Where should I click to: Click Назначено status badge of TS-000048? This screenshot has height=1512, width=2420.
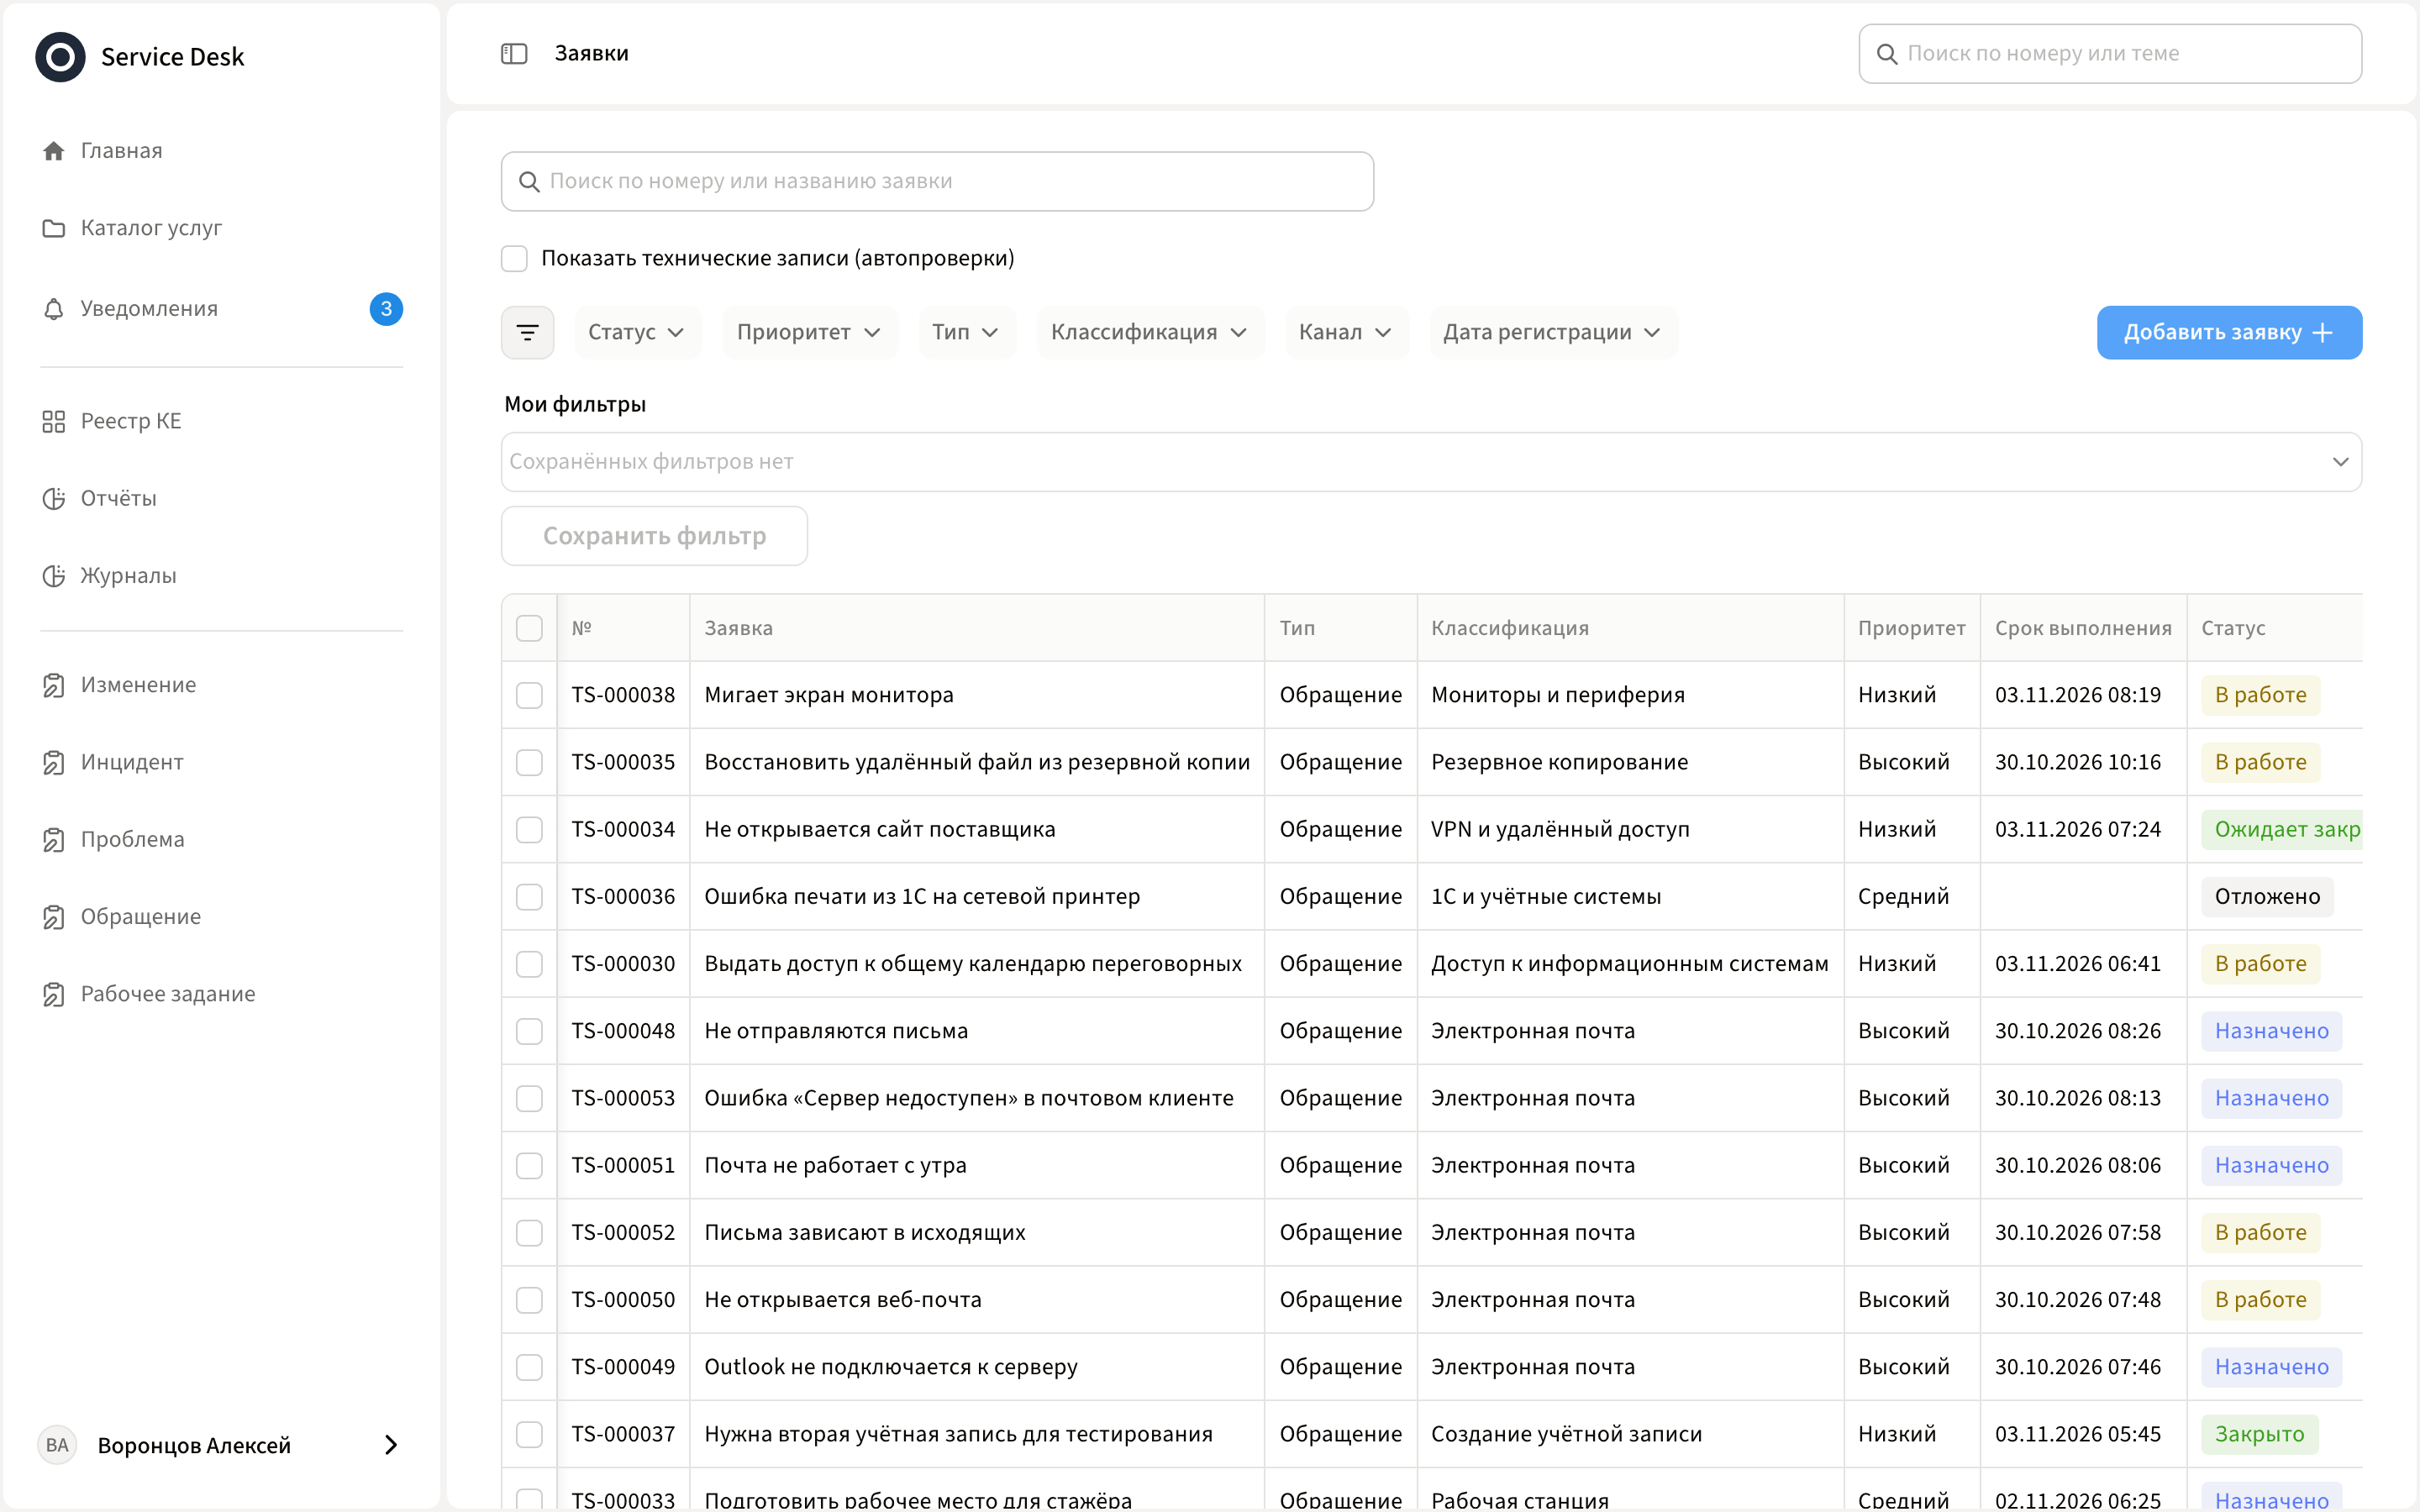(x=2271, y=1031)
